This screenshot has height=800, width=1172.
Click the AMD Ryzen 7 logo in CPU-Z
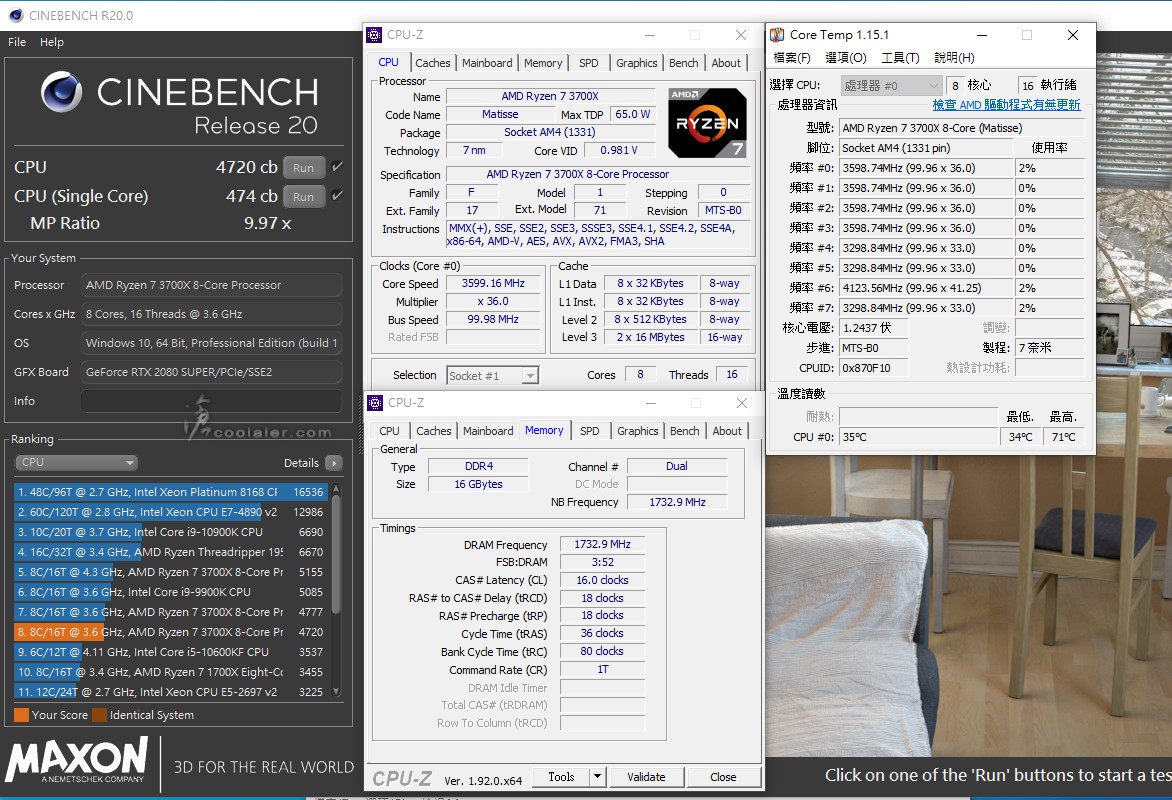[707, 123]
